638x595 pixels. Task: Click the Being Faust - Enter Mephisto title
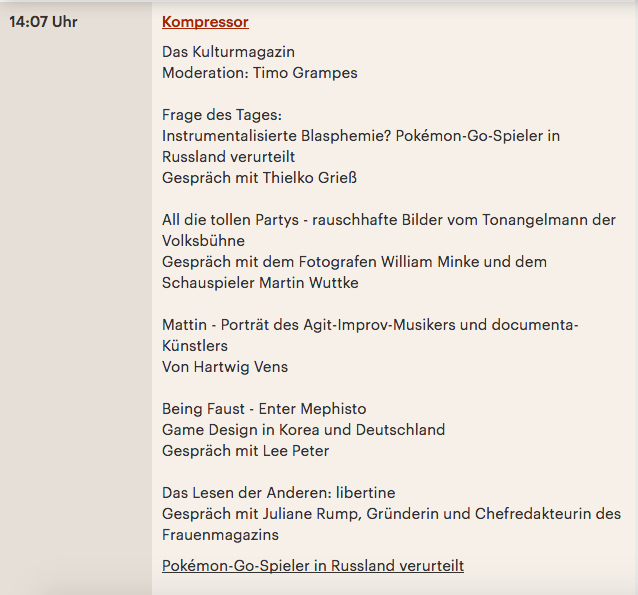264,409
